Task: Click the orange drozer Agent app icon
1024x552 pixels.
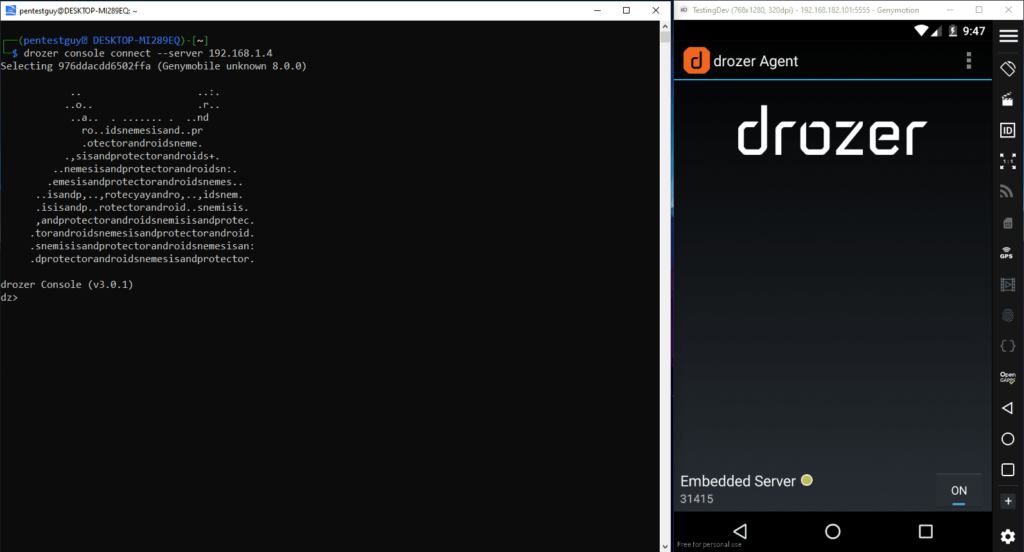Action: click(x=696, y=61)
